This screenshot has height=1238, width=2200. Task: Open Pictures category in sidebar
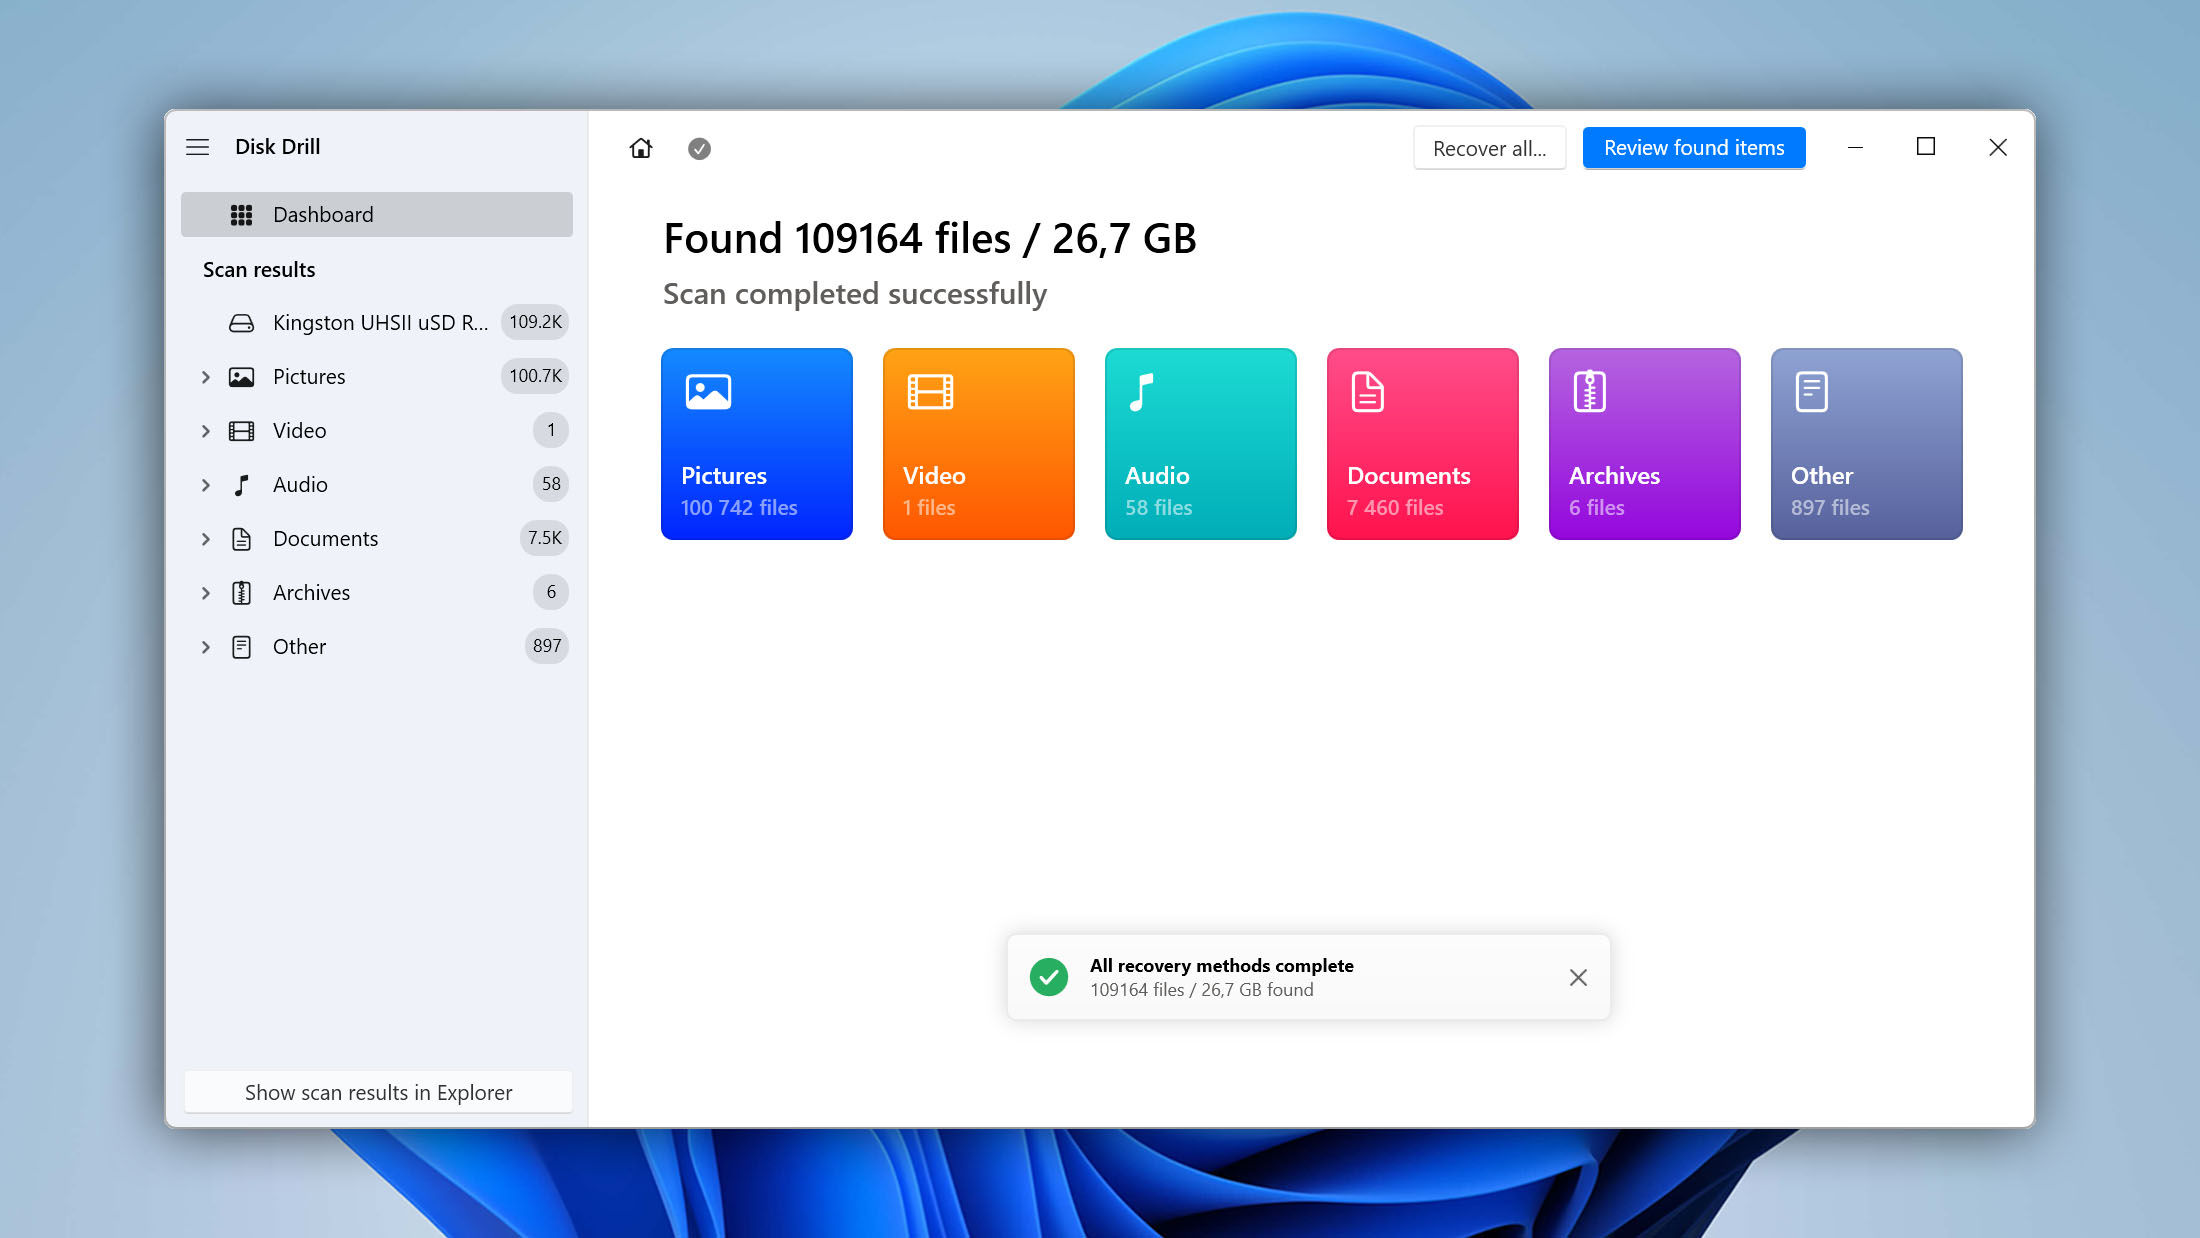pos(376,376)
